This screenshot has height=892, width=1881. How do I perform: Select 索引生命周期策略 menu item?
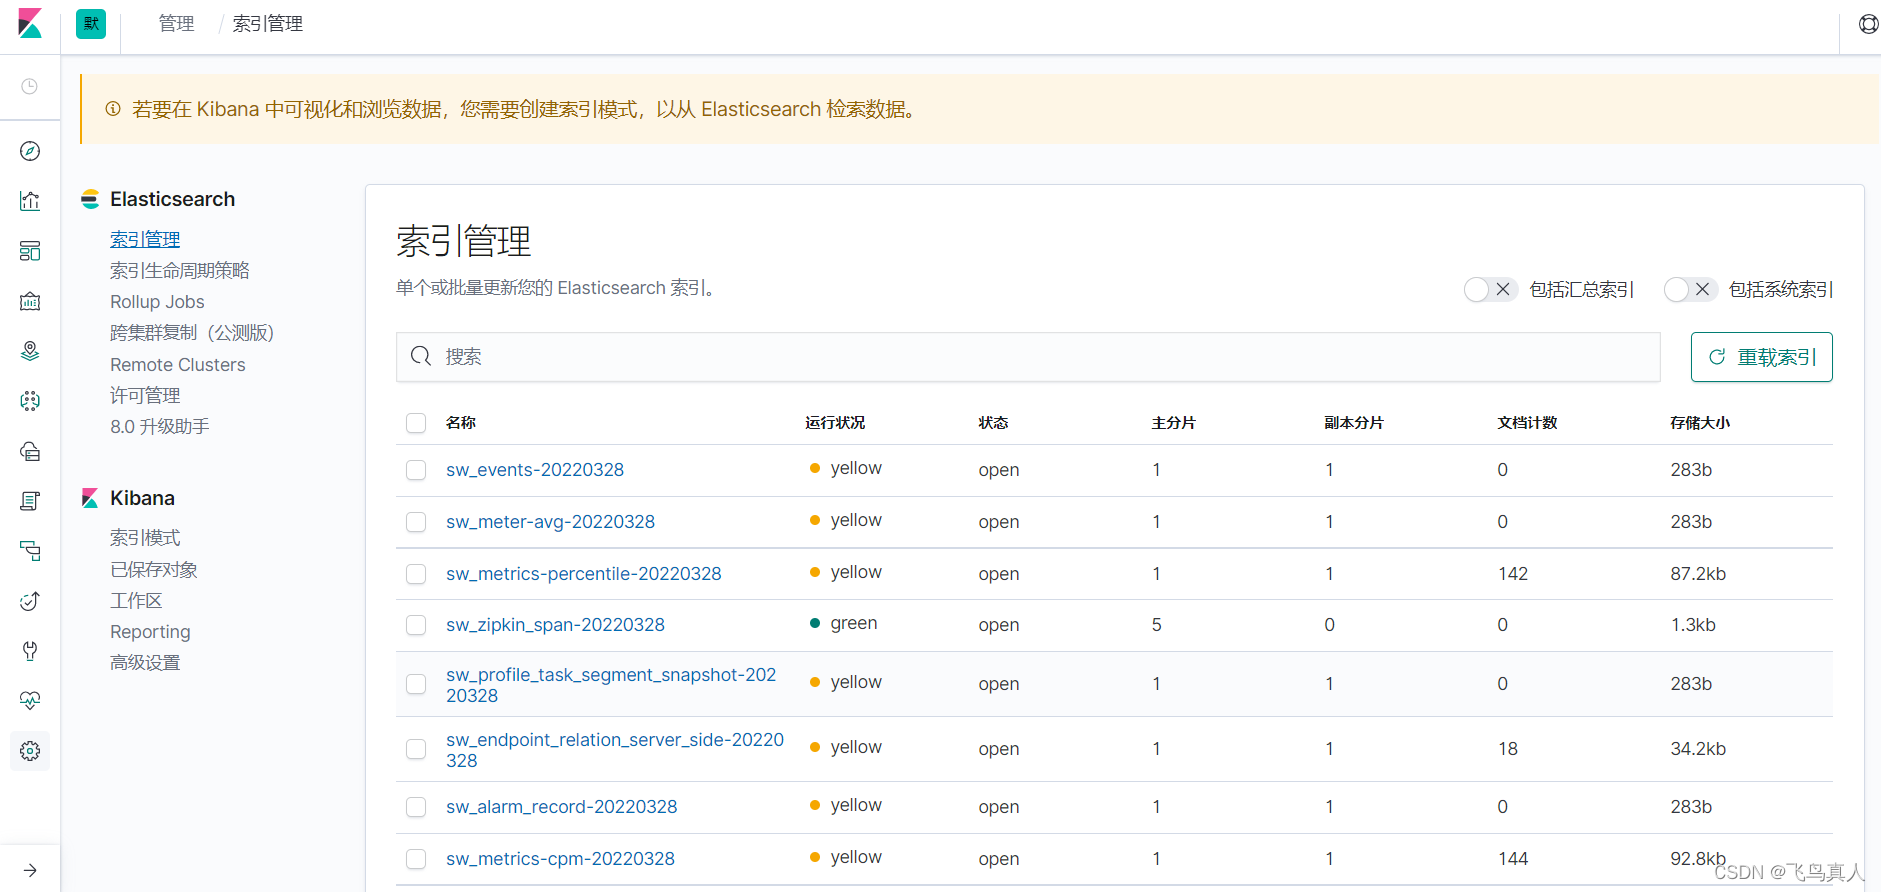point(180,270)
